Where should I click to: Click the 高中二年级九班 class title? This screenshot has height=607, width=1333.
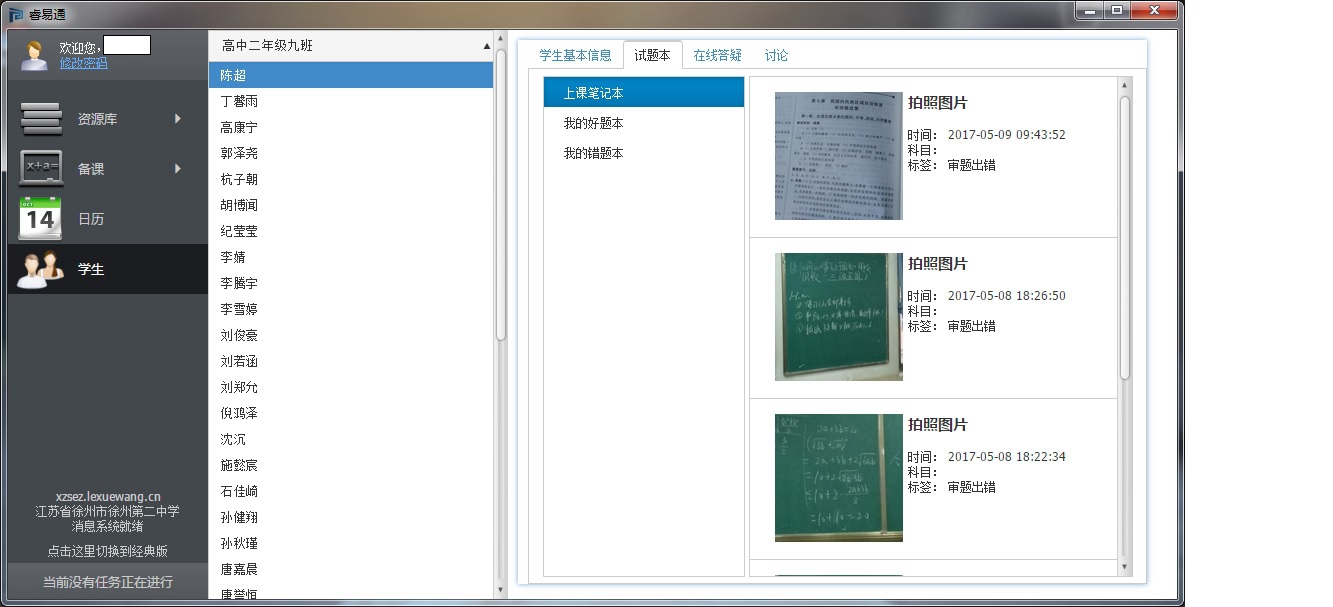point(267,46)
